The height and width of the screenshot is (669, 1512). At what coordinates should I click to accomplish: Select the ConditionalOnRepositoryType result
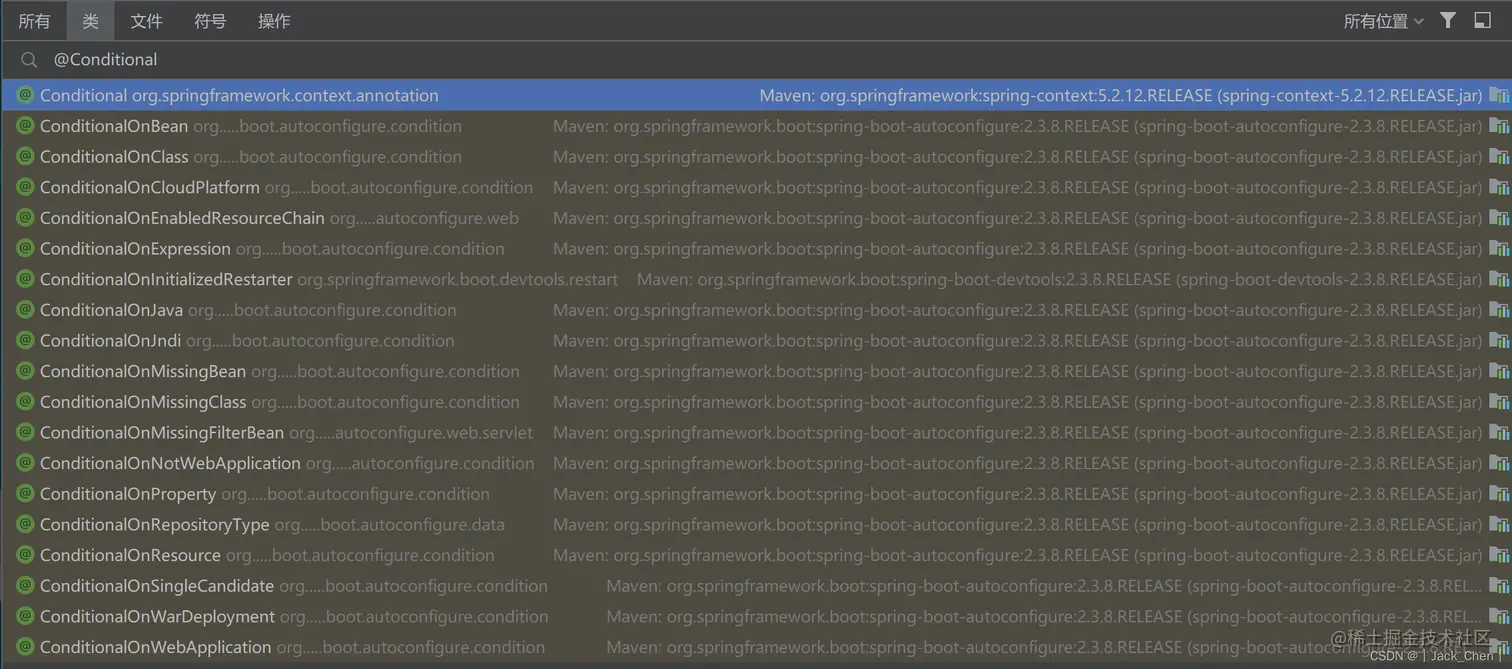click(756, 525)
